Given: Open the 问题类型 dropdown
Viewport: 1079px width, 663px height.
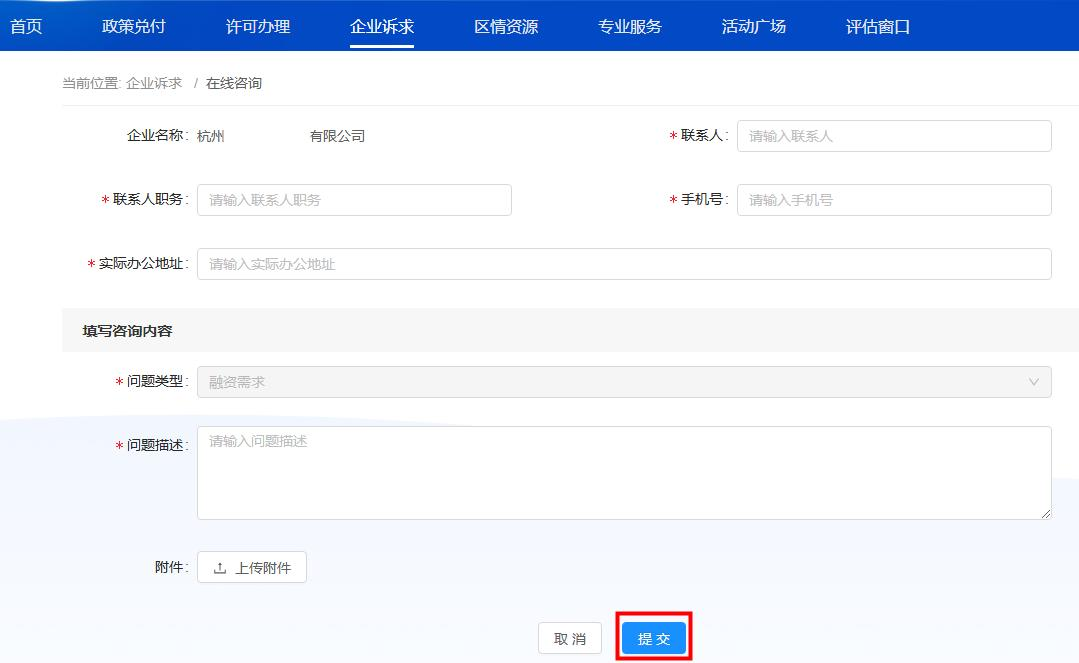Looking at the screenshot, I should point(624,381).
